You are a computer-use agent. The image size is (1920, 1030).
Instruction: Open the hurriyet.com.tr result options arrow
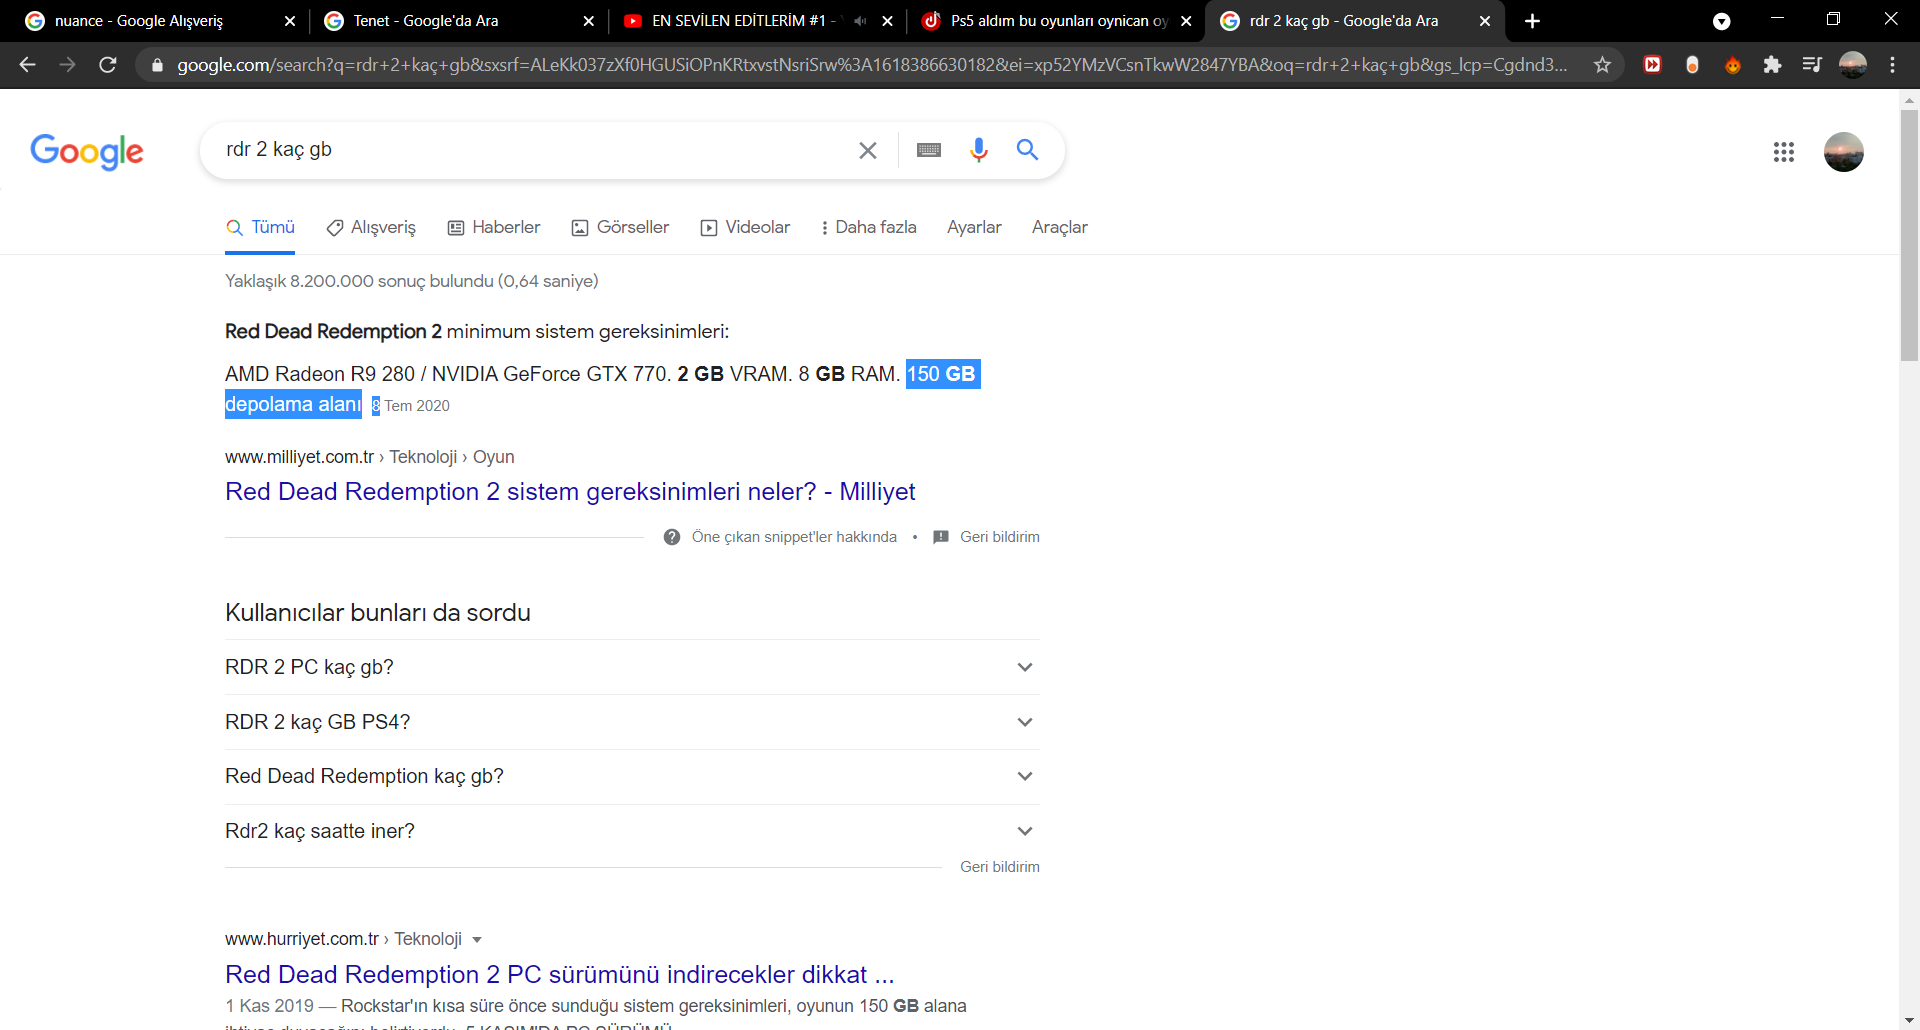coord(477,940)
